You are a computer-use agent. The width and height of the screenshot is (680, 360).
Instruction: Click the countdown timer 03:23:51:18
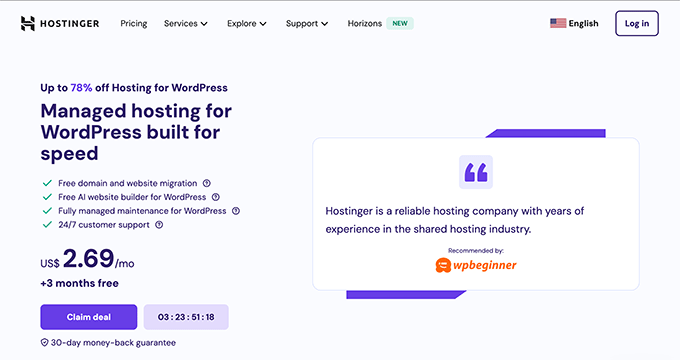186,317
